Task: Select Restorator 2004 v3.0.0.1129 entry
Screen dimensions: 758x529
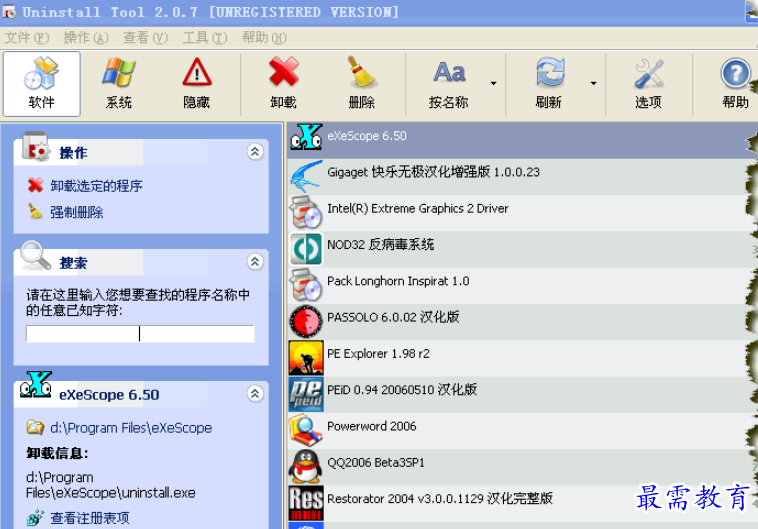Action: coord(522,503)
